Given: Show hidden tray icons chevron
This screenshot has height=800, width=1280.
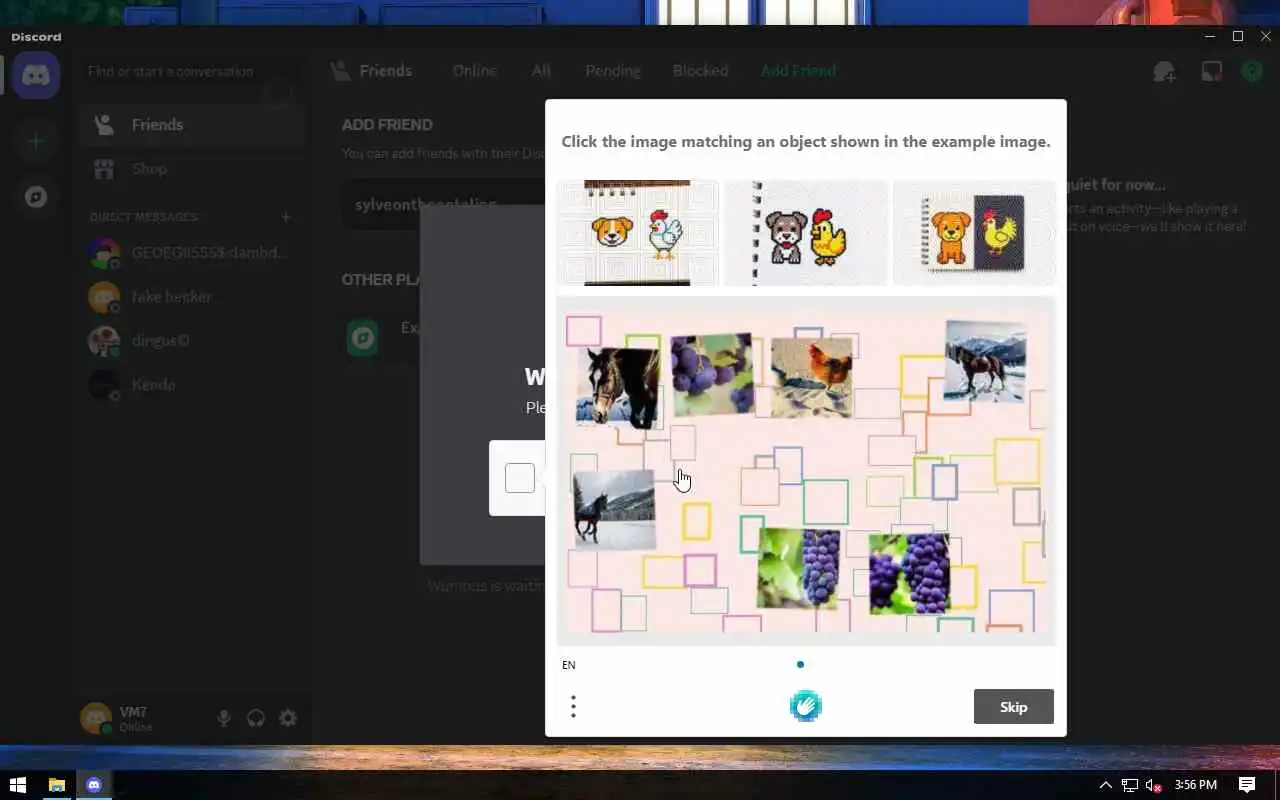Looking at the screenshot, I should tap(1105, 785).
